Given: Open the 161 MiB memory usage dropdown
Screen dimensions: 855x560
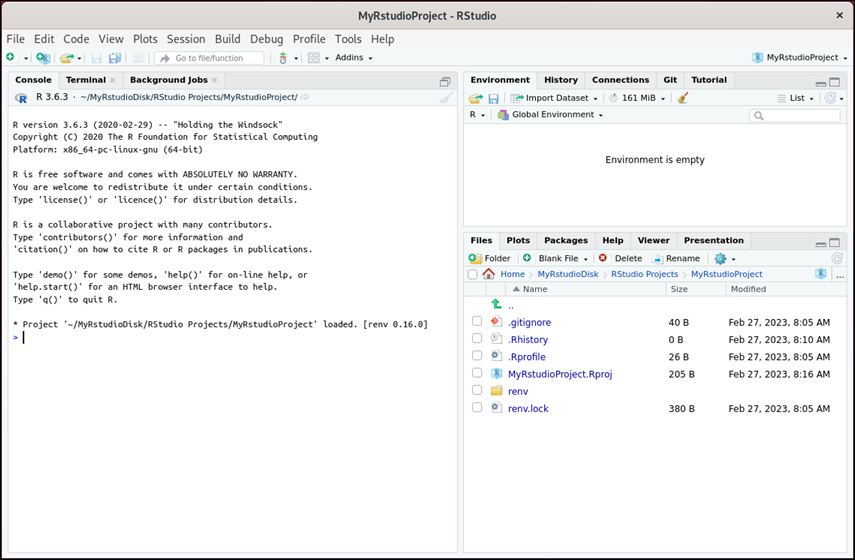Looking at the screenshot, I should (x=637, y=98).
